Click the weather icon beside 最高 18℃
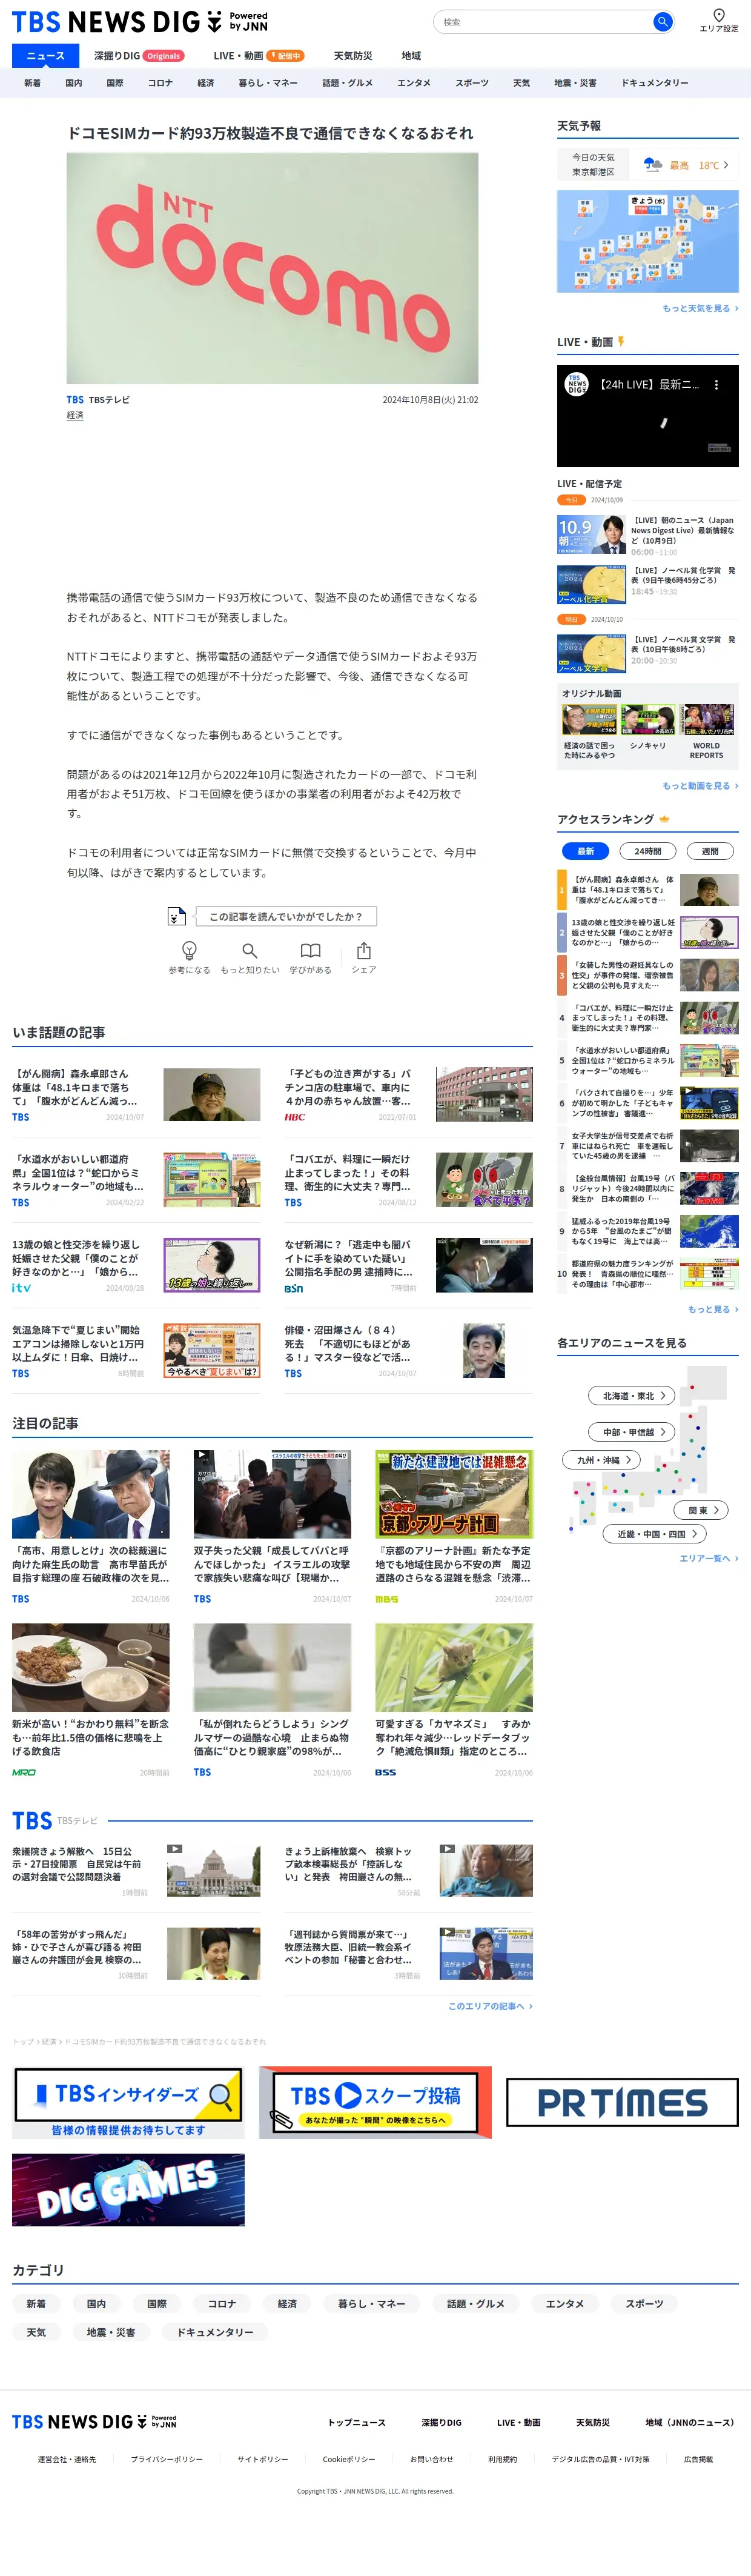Image resolution: width=751 pixels, height=2576 pixels. coord(653,165)
